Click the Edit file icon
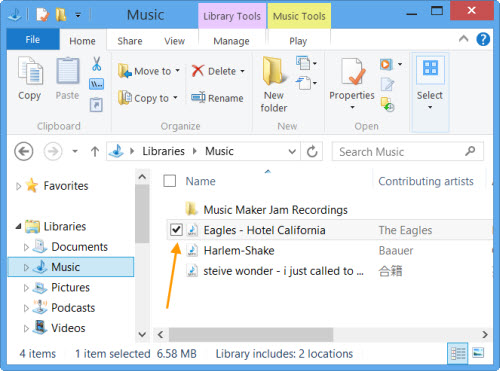The image size is (500, 371). tap(387, 84)
